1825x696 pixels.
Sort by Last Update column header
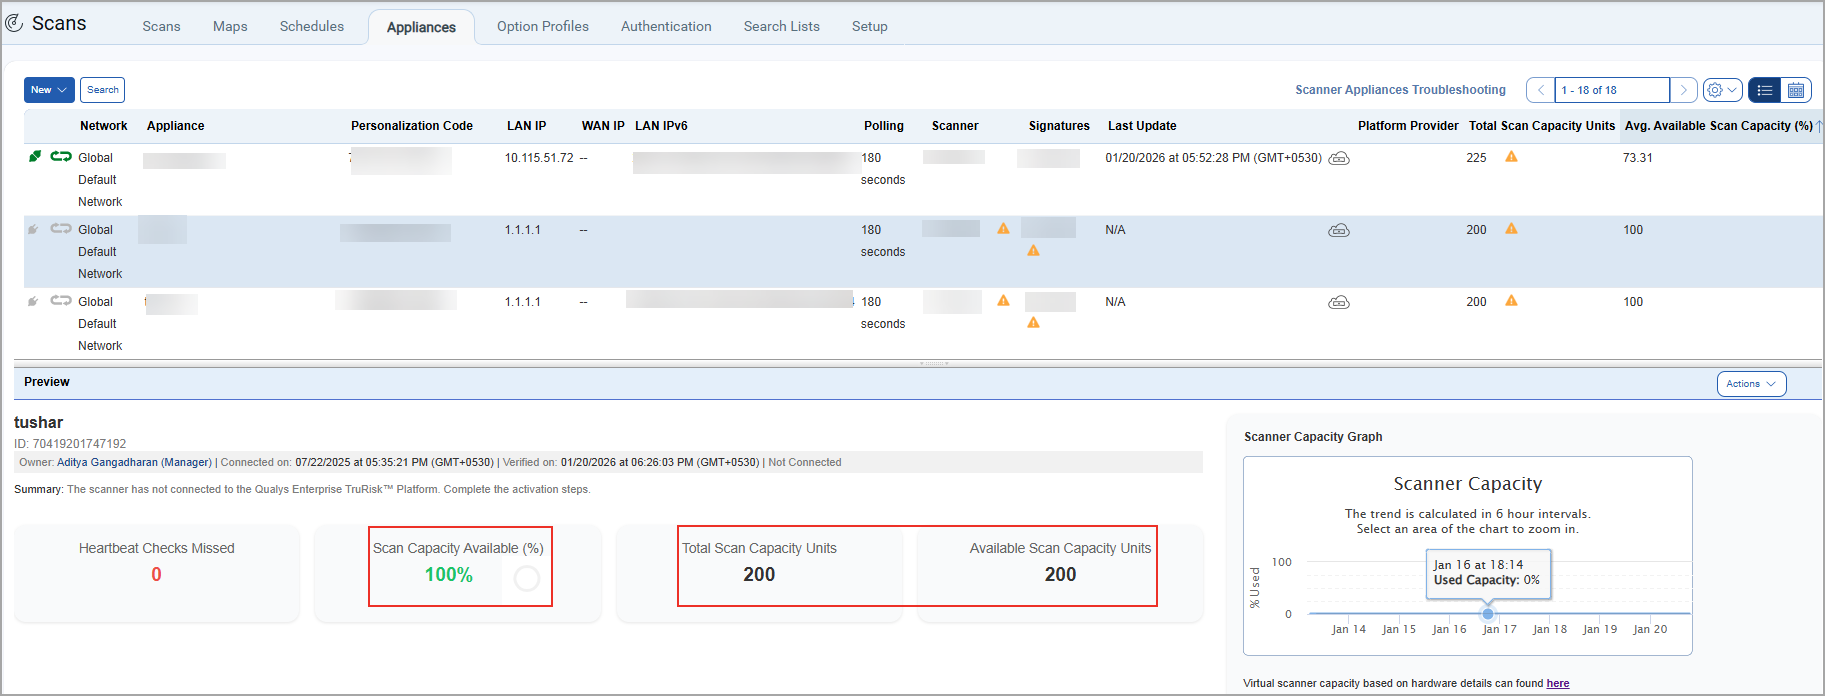click(1142, 126)
